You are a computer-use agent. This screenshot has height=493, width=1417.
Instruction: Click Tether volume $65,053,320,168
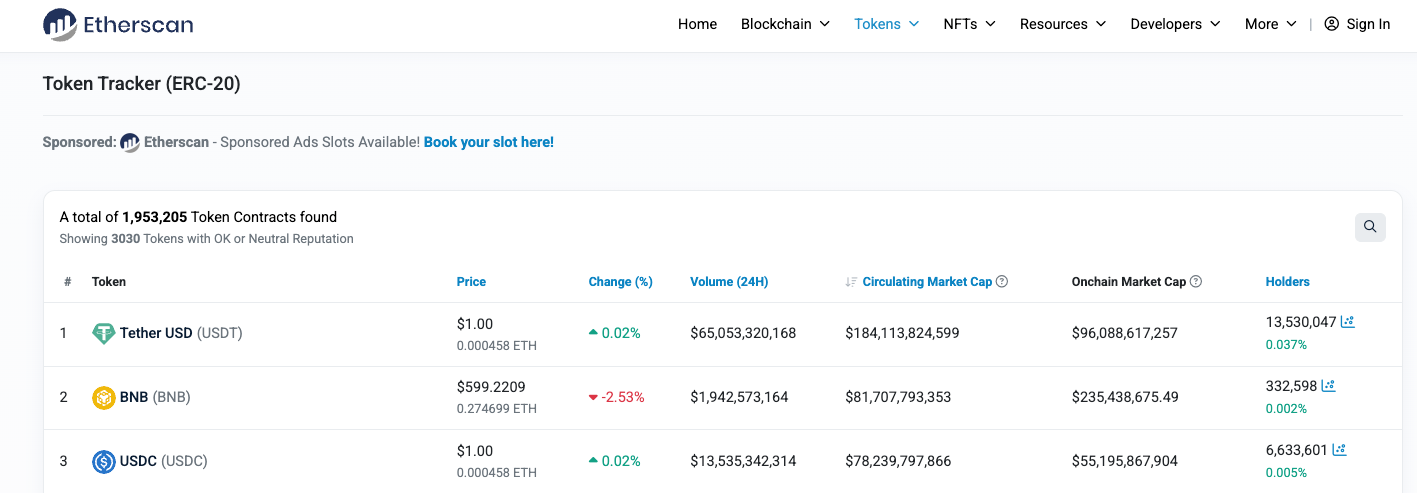click(743, 333)
